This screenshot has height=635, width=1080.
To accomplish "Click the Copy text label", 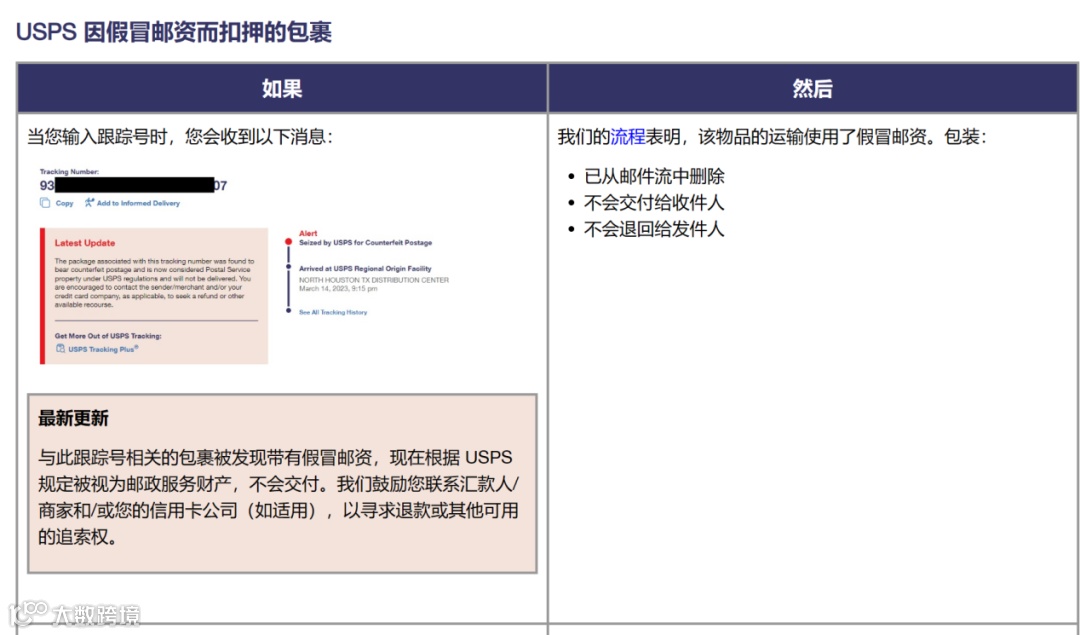I will (x=64, y=203).
